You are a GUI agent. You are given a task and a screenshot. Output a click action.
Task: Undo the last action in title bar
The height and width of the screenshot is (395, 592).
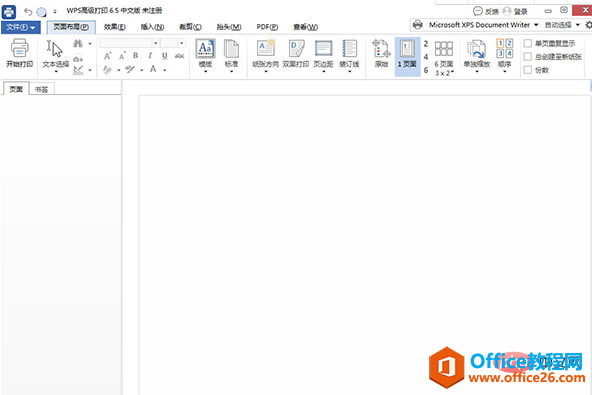click(28, 11)
